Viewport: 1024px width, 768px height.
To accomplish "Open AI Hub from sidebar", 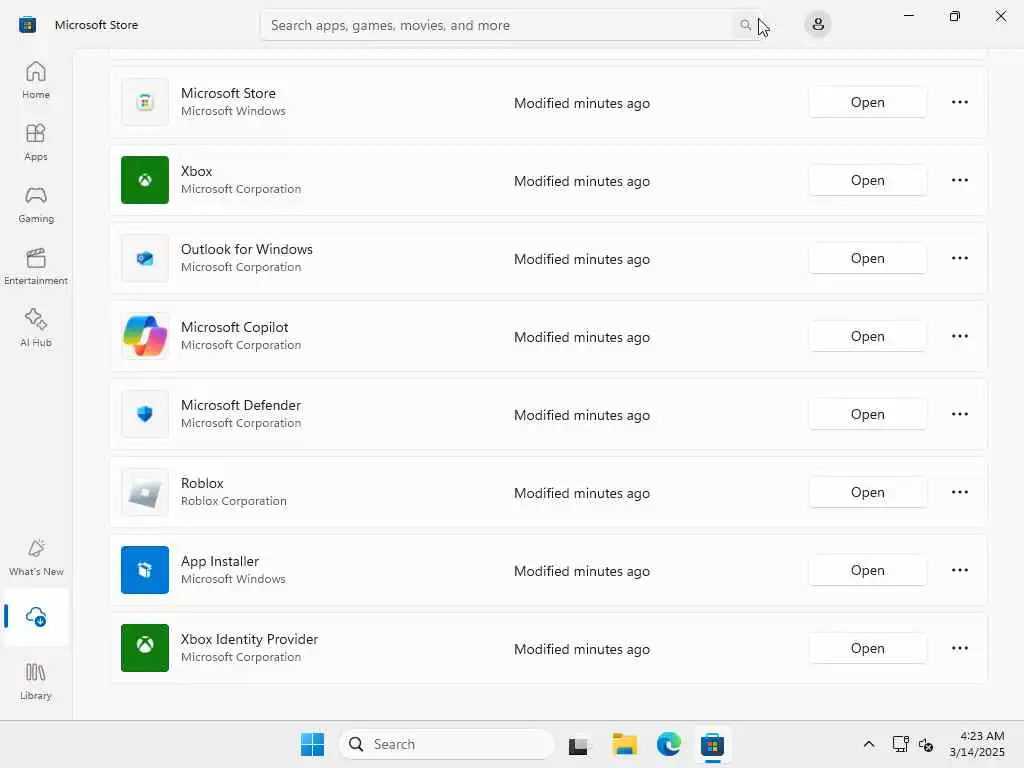I will [36, 328].
